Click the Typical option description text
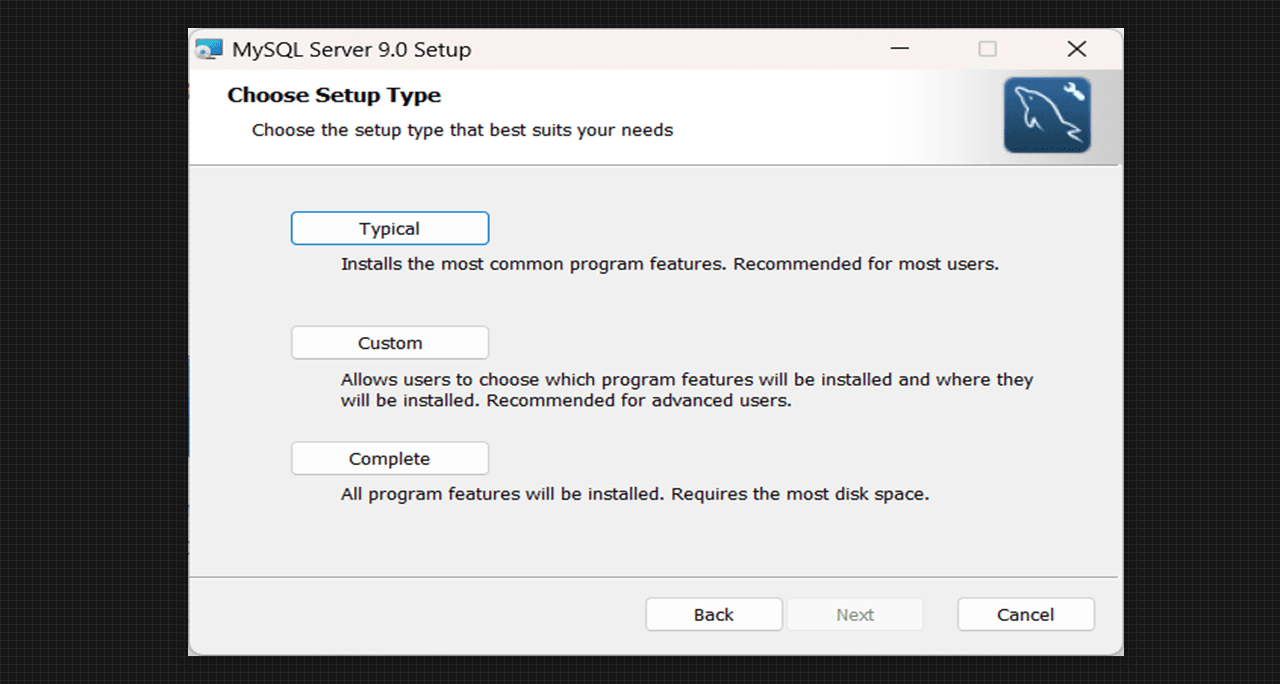 pos(669,265)
